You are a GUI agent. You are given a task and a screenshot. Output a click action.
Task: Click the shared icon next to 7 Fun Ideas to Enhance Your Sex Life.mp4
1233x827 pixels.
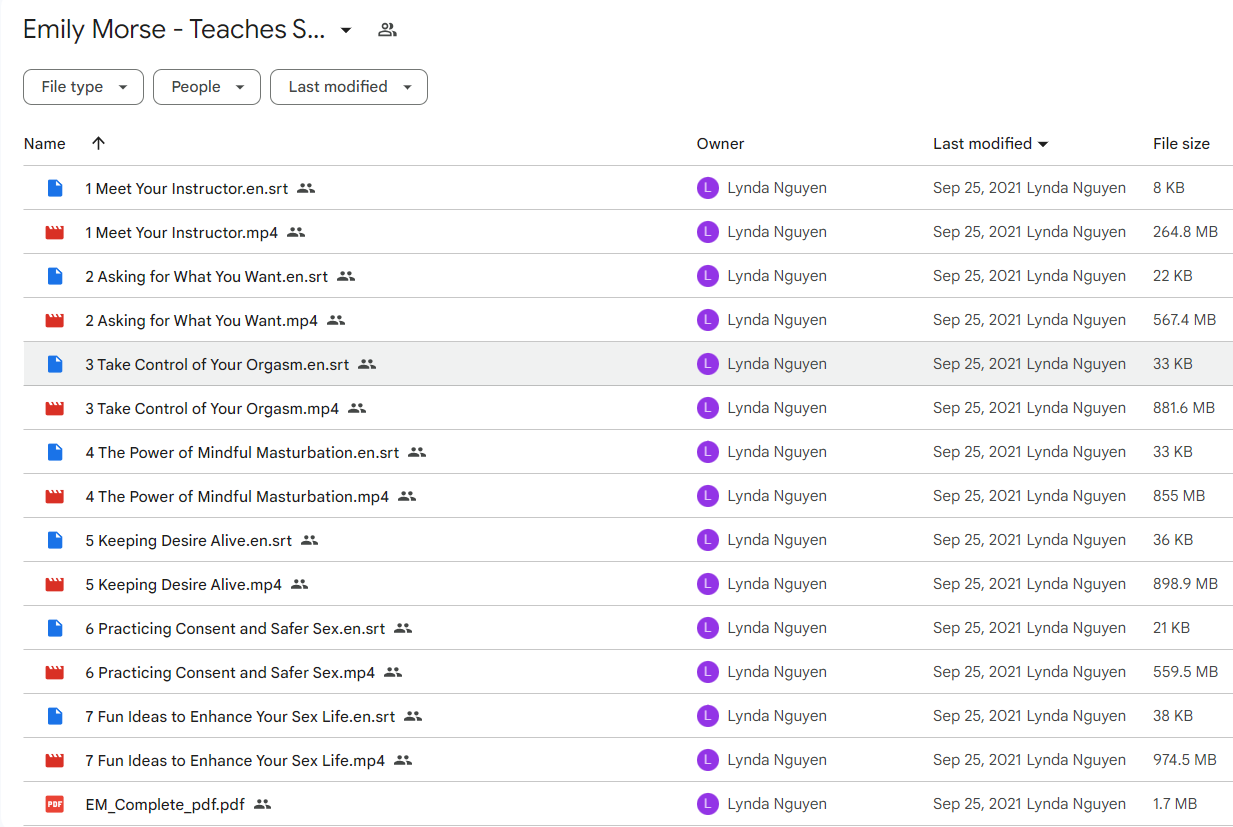pos(403,760)
